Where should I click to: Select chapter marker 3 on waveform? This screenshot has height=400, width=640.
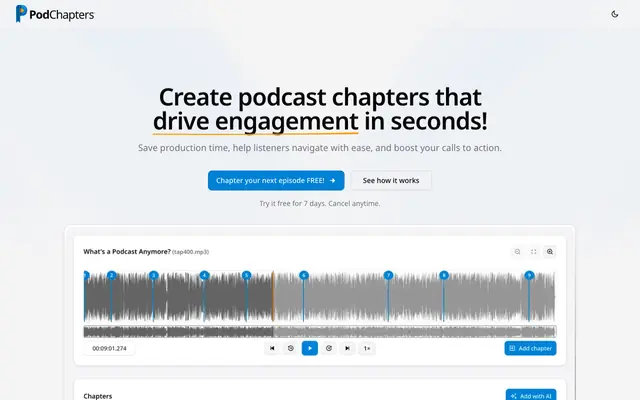point(153,276)
